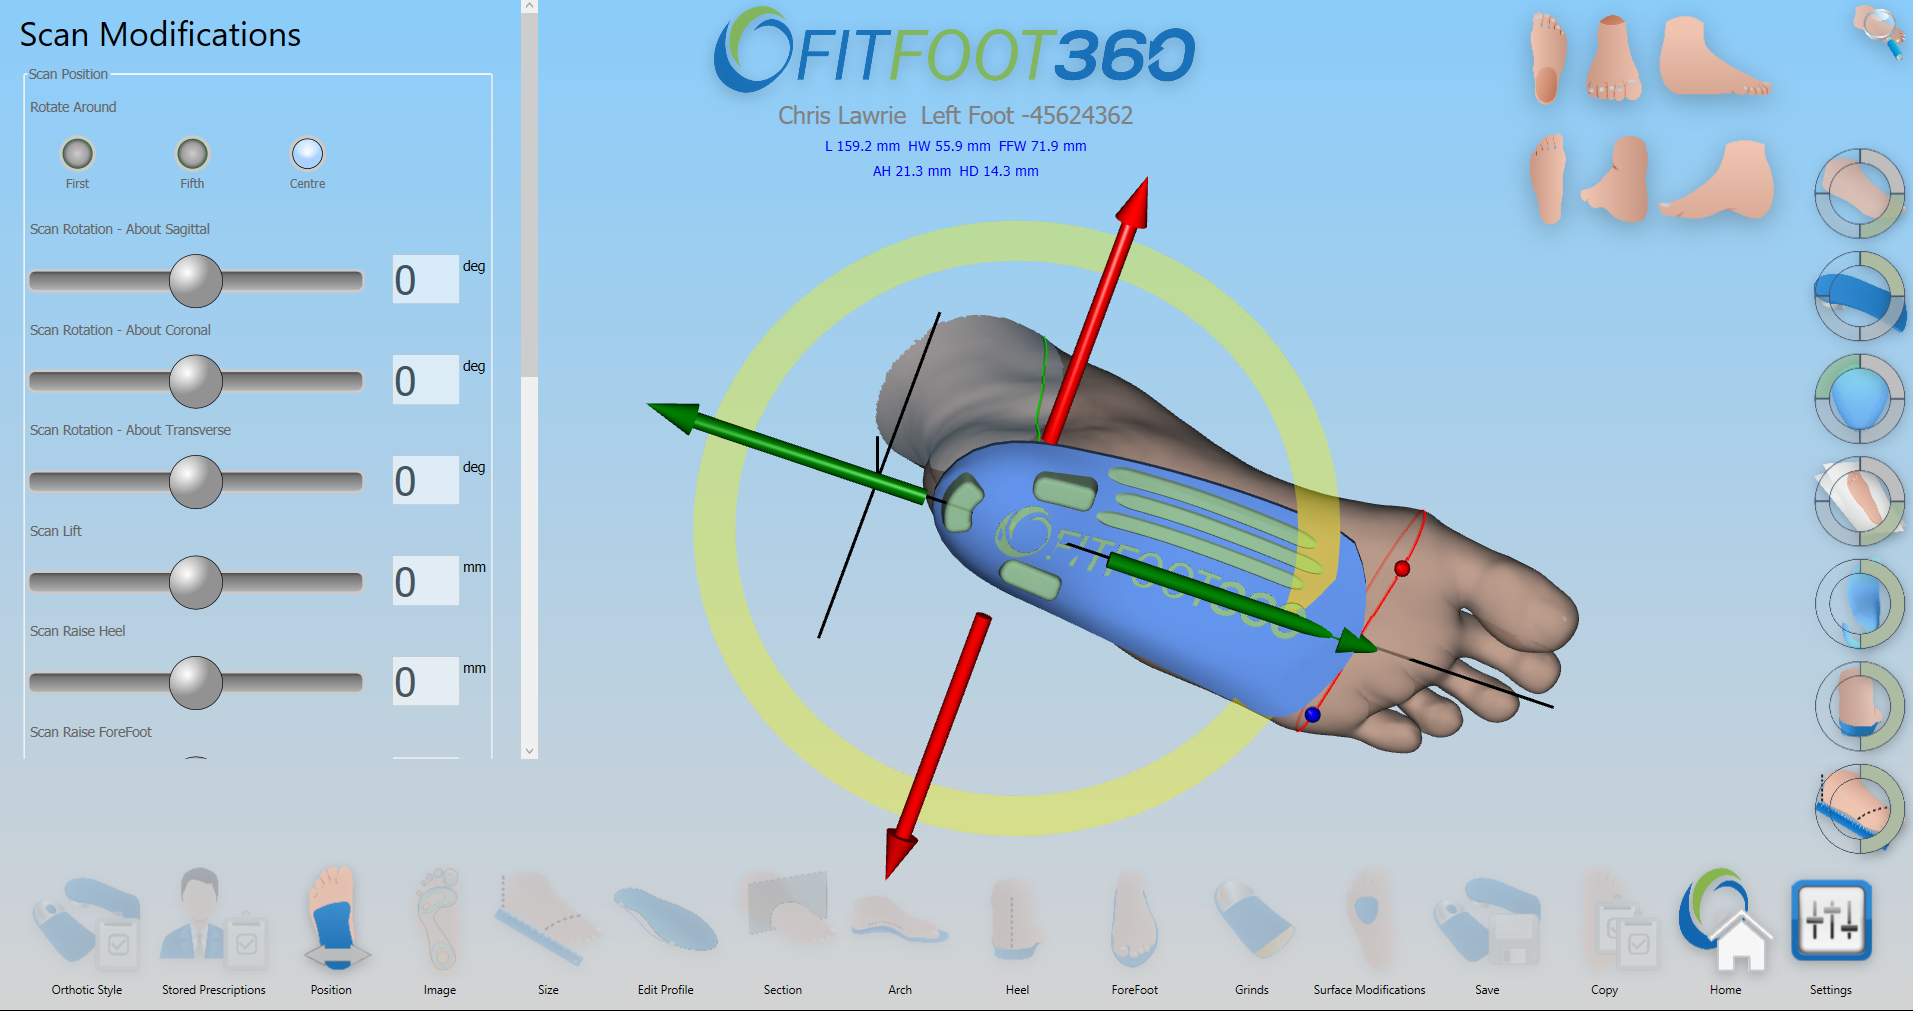Select the First metatarsal rotation option
This screenshot has width=1913, height=1011.
pyautogui.click(x=77, y=155)
